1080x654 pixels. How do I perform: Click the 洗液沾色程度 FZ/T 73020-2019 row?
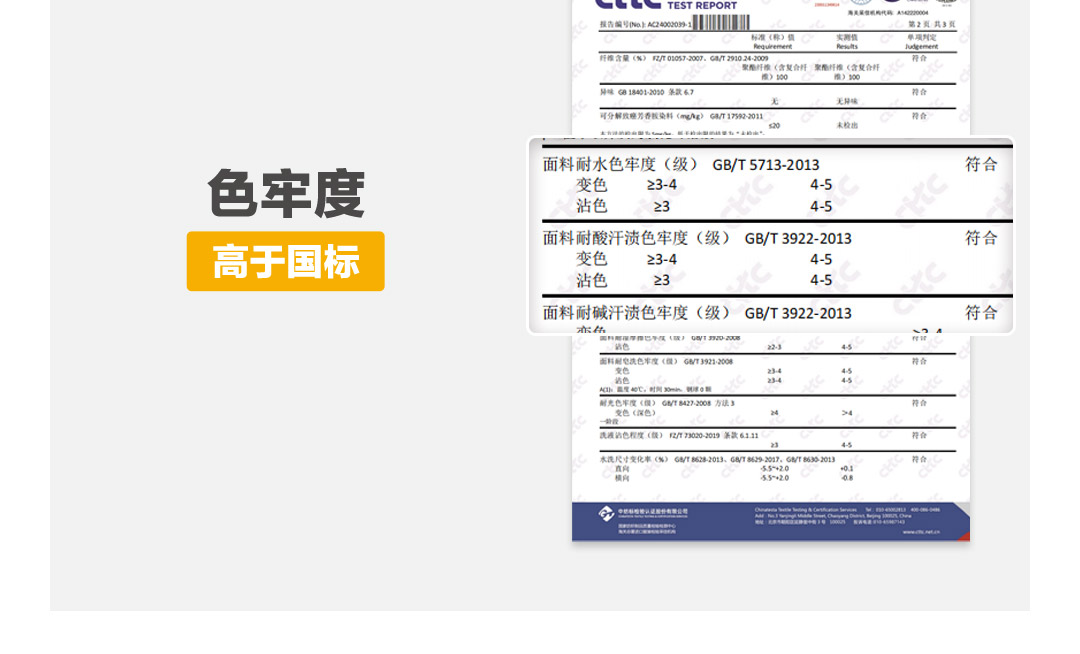[x=679, y=435]
